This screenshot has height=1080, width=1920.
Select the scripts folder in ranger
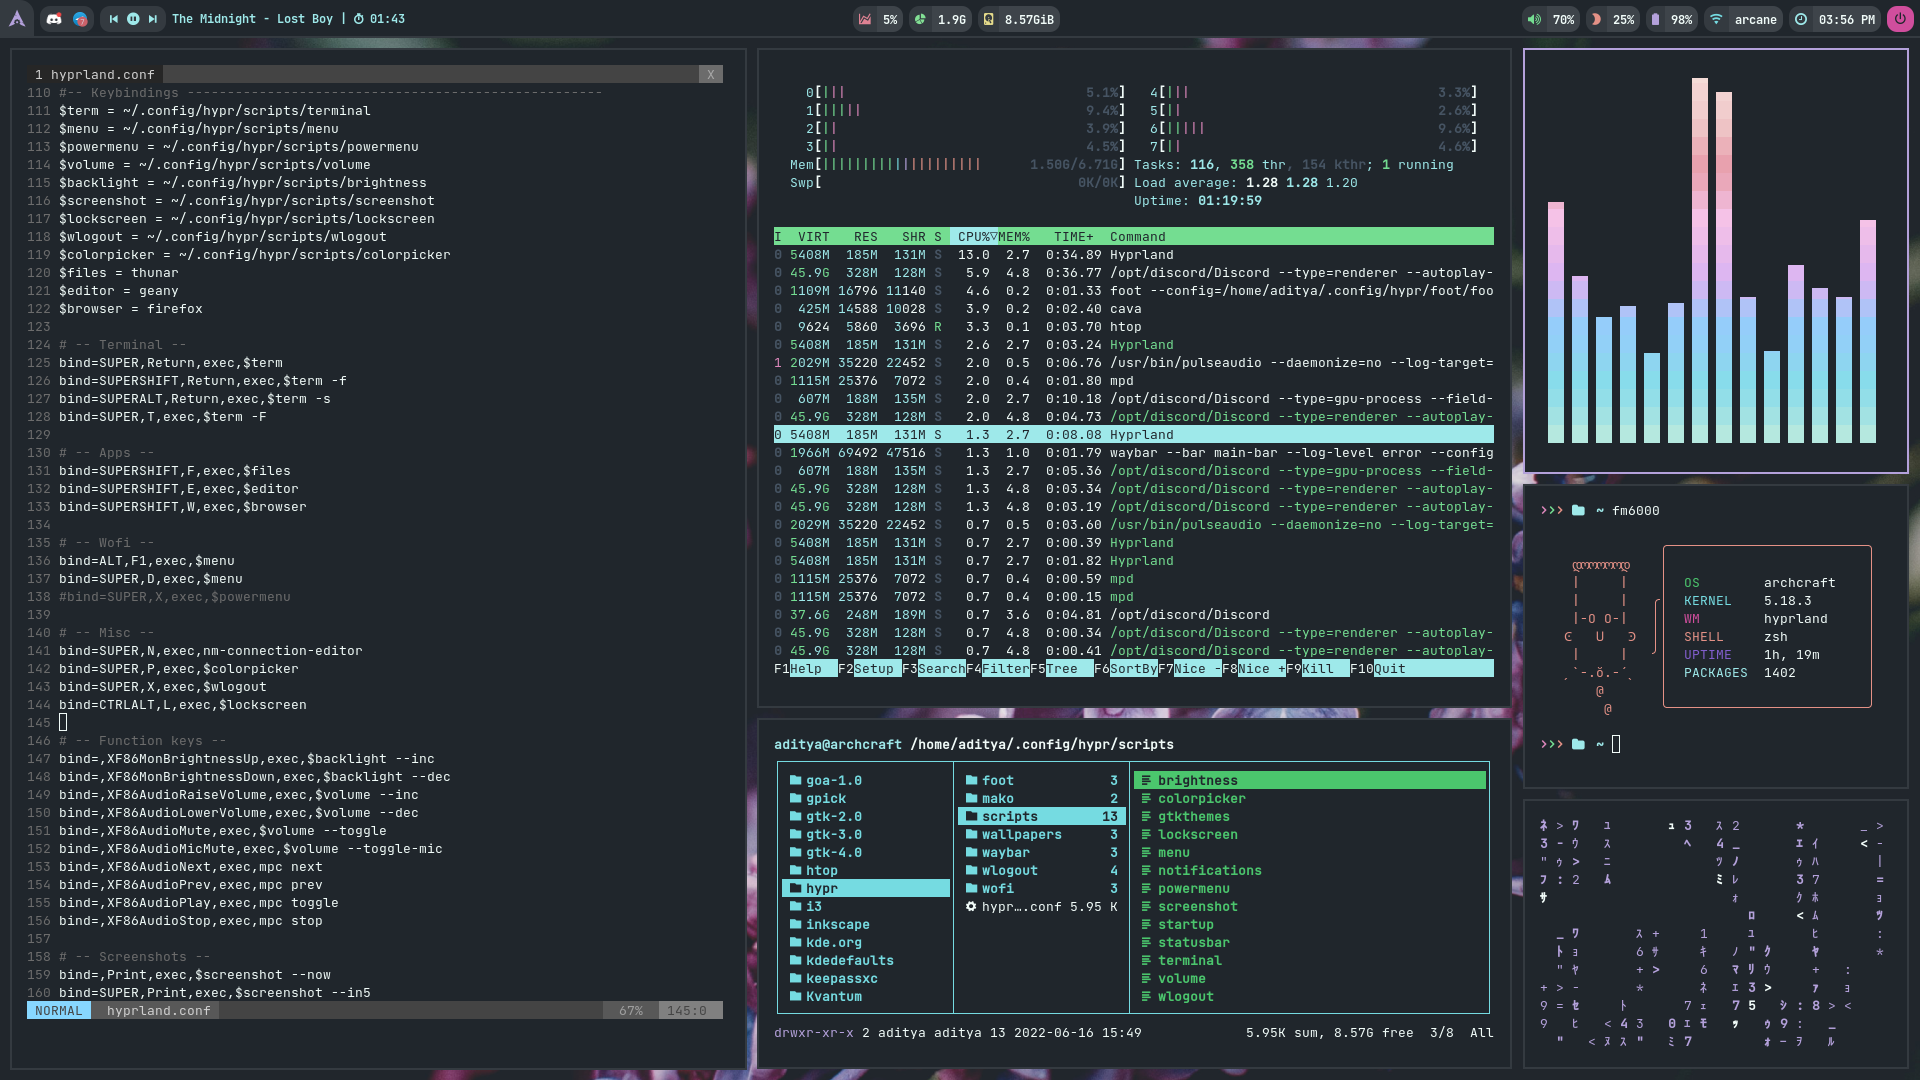click(x=1042, y=817)
